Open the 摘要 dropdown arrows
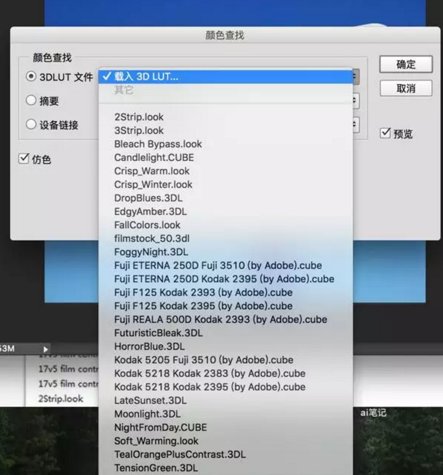Screen dimensions: 443x475 356,100
